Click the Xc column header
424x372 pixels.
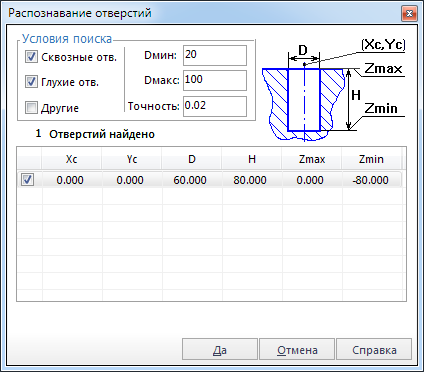click(x=72, y=159)
